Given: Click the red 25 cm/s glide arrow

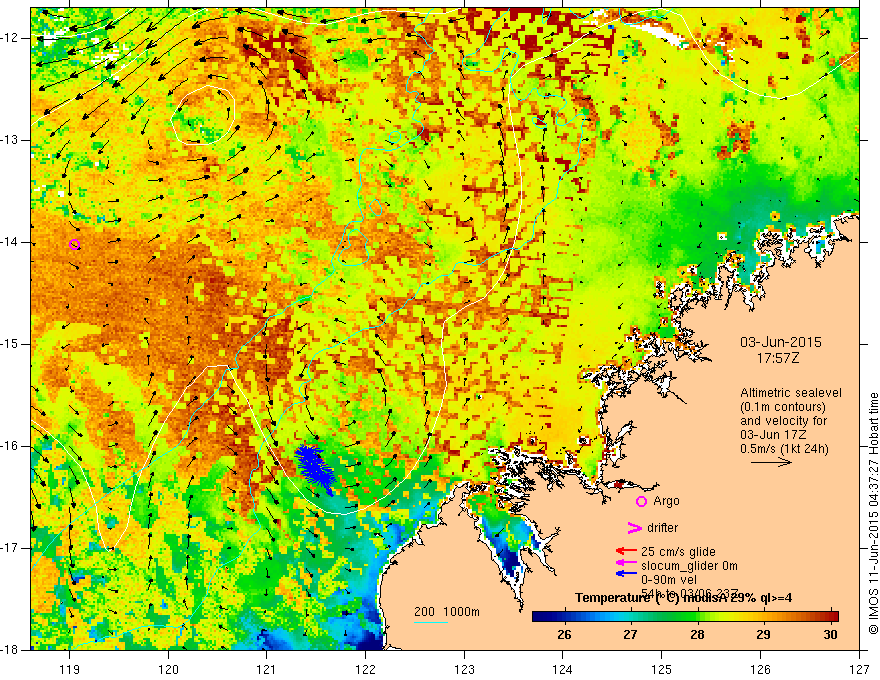Looking at the screenshot, I should pyautogui.click(x=626, y=551).
